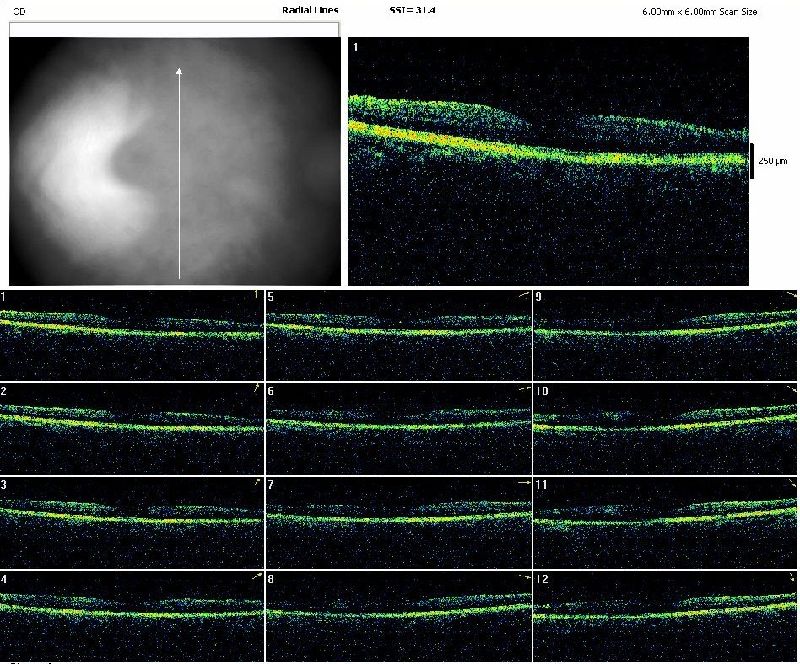This screenshot has height=664, width=800.
Task: Click the scan direction arrow in thumbnail 11
Action: coord(791,483)
